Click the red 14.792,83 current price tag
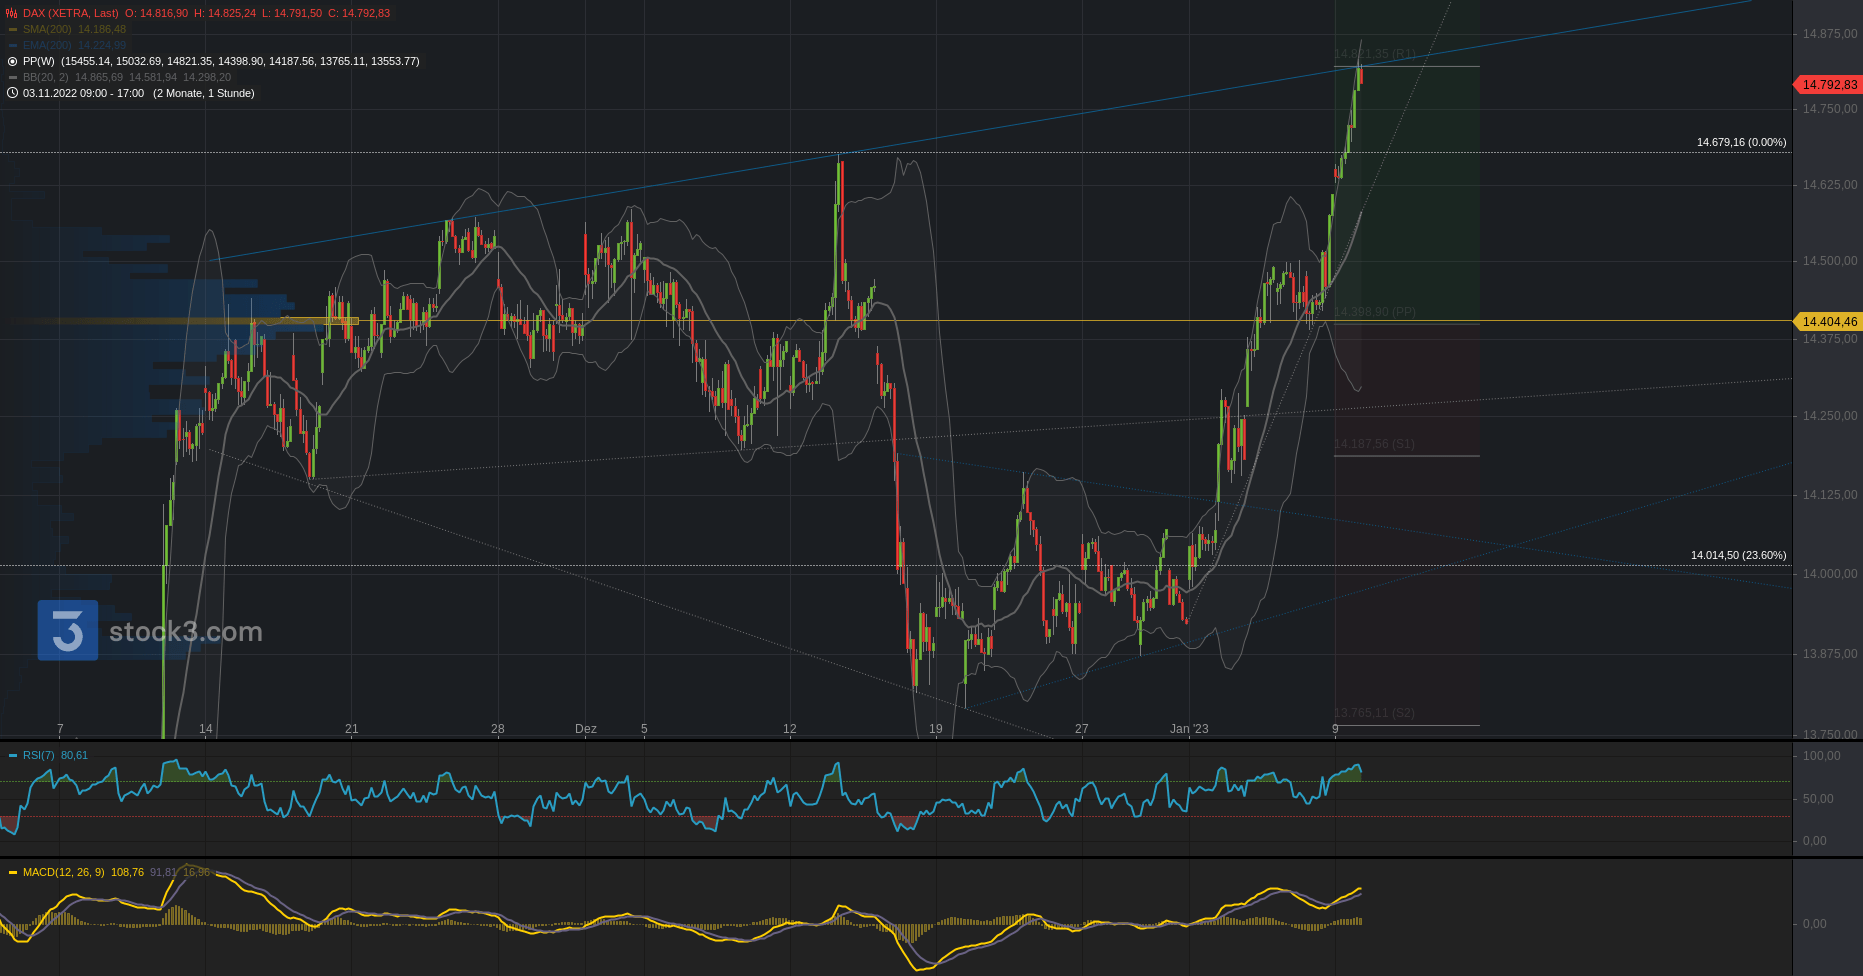This screenshot has height=976, width=1863. (x=1828, y=85)
